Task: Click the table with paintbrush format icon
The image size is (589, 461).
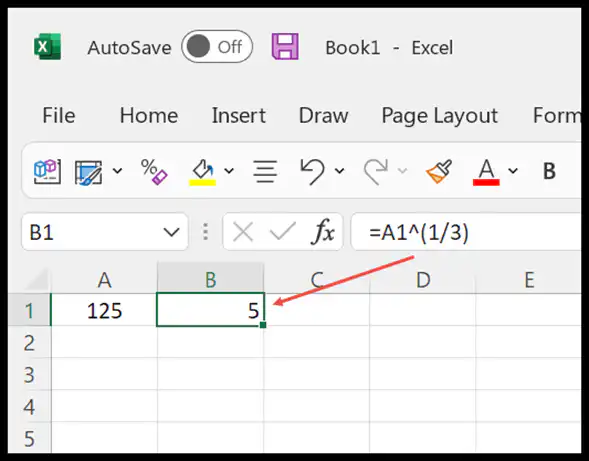Action: point(89,172)
